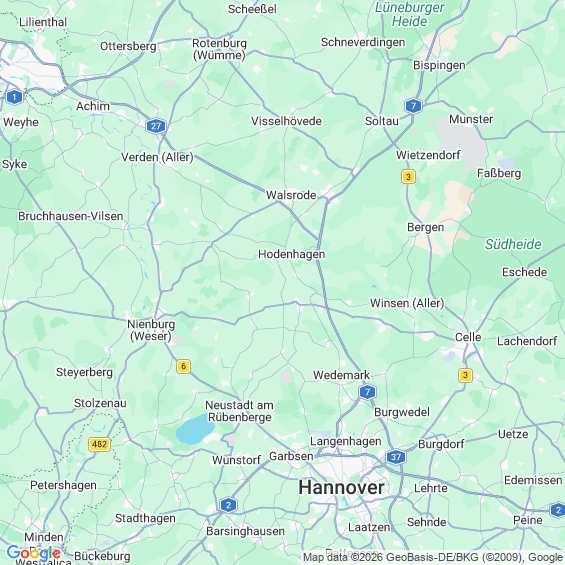Select the Celle town label
The width and height of the screenshot is (565, 565).
[x=468, y=337]
